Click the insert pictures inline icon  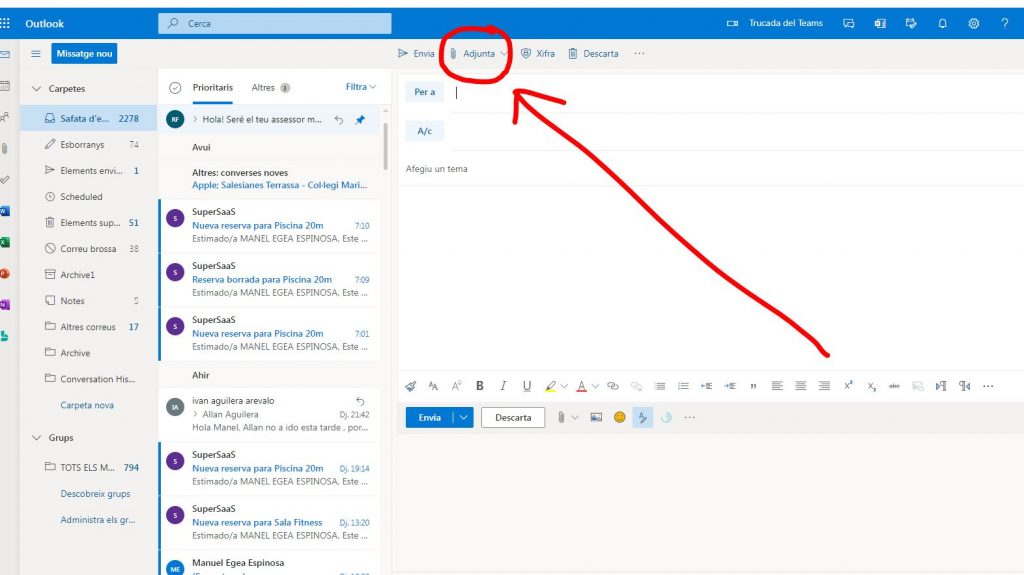596,417
